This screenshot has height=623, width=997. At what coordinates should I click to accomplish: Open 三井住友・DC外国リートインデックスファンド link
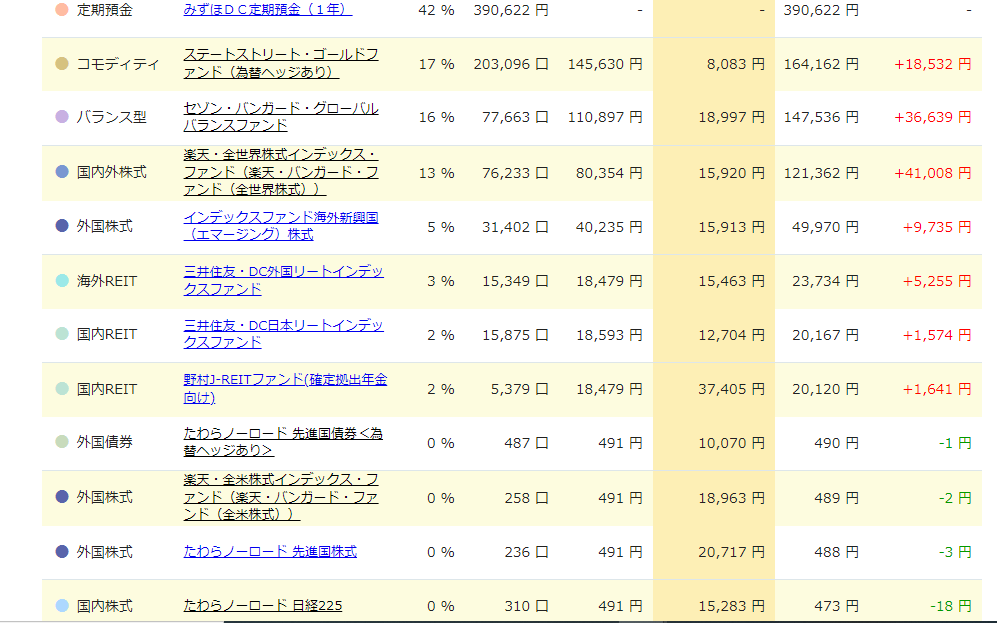(x=283, y=280)
